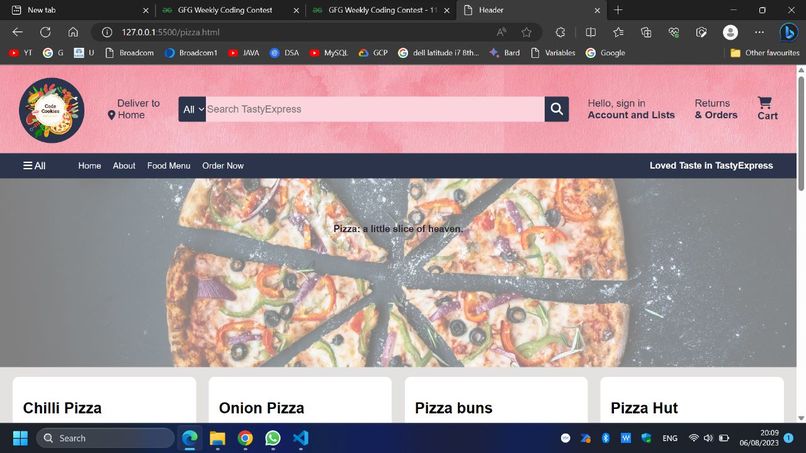The width and height of the screenshot is (806, 453).
Task: Open the Pizza buns card
Action: [496, 400]
